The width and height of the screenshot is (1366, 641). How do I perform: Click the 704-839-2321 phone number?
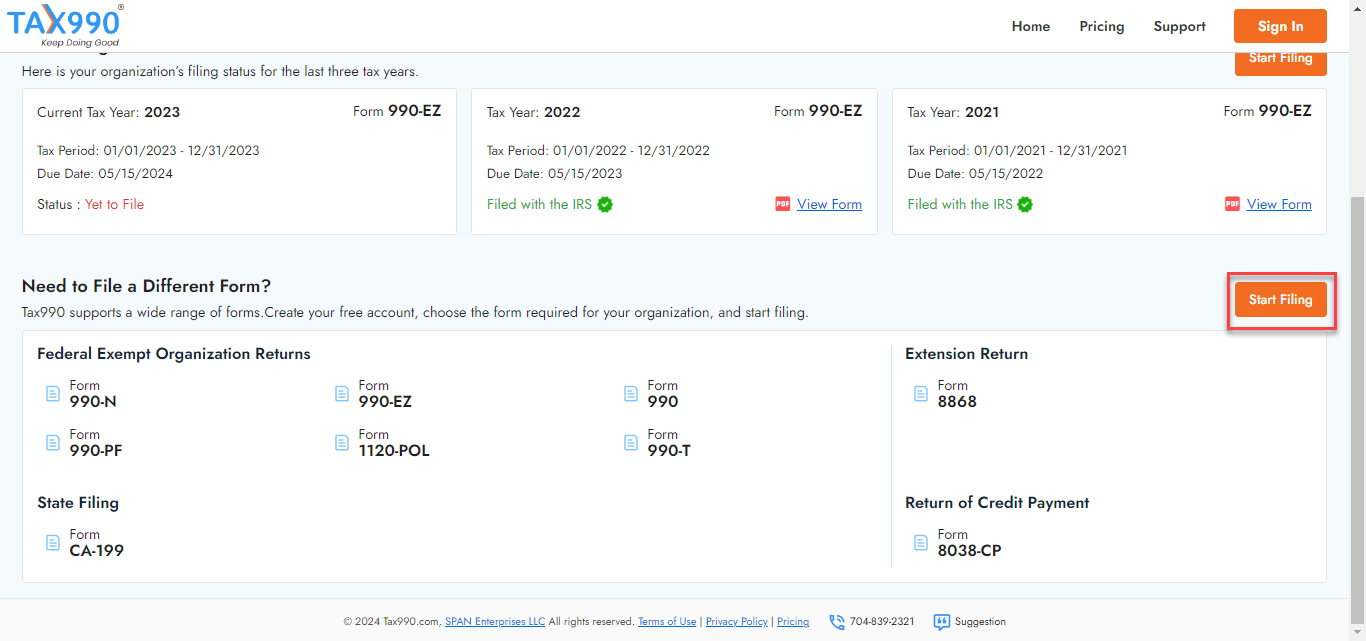[x=882, y=622]
